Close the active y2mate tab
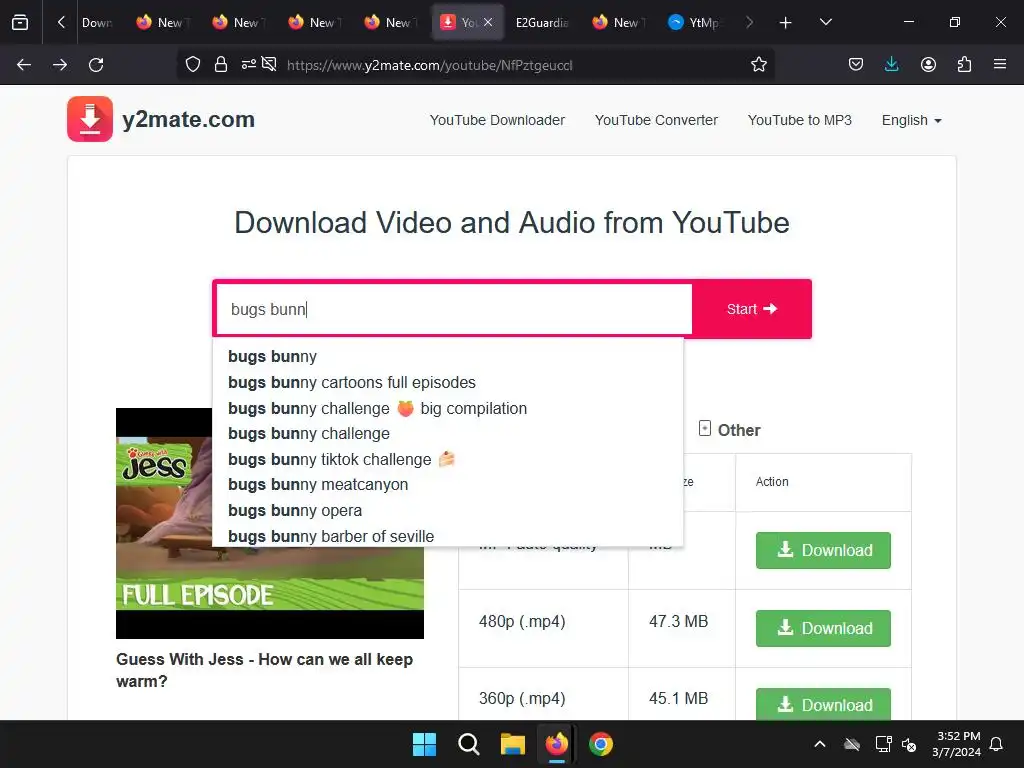This screenshot has width=1024, height=768. tap(488, 22)
